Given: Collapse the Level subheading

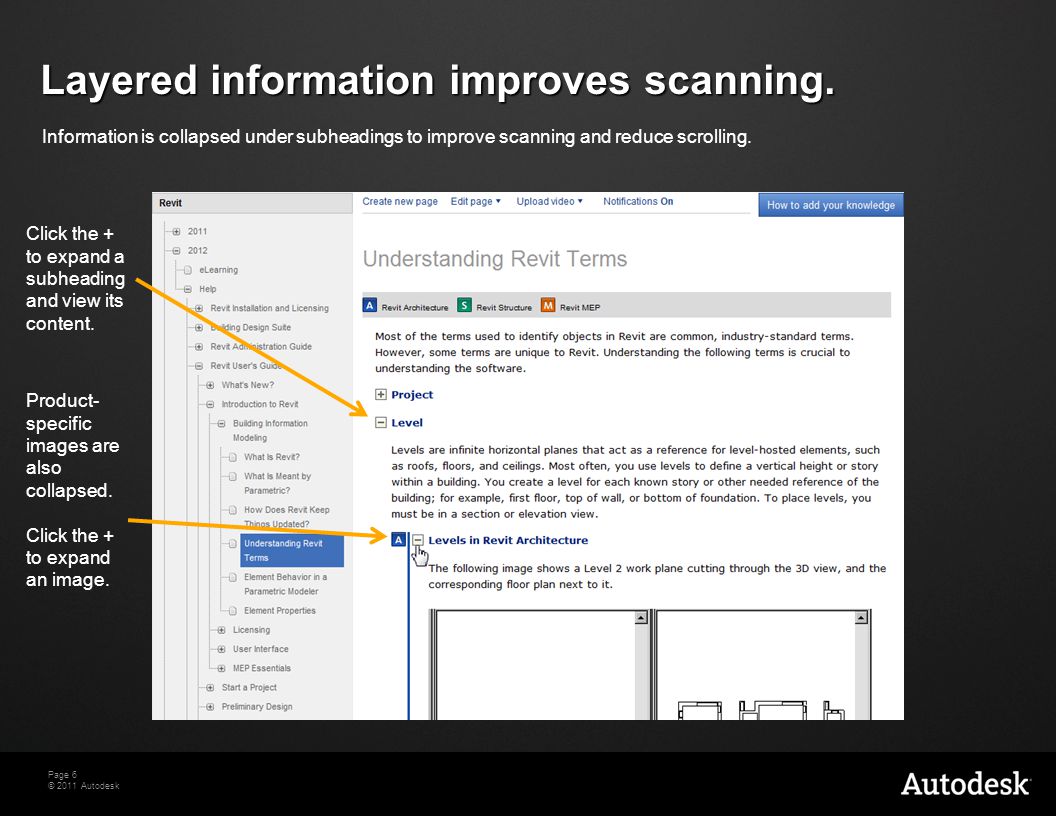Looking at the screenshot, I should (381, 423).
